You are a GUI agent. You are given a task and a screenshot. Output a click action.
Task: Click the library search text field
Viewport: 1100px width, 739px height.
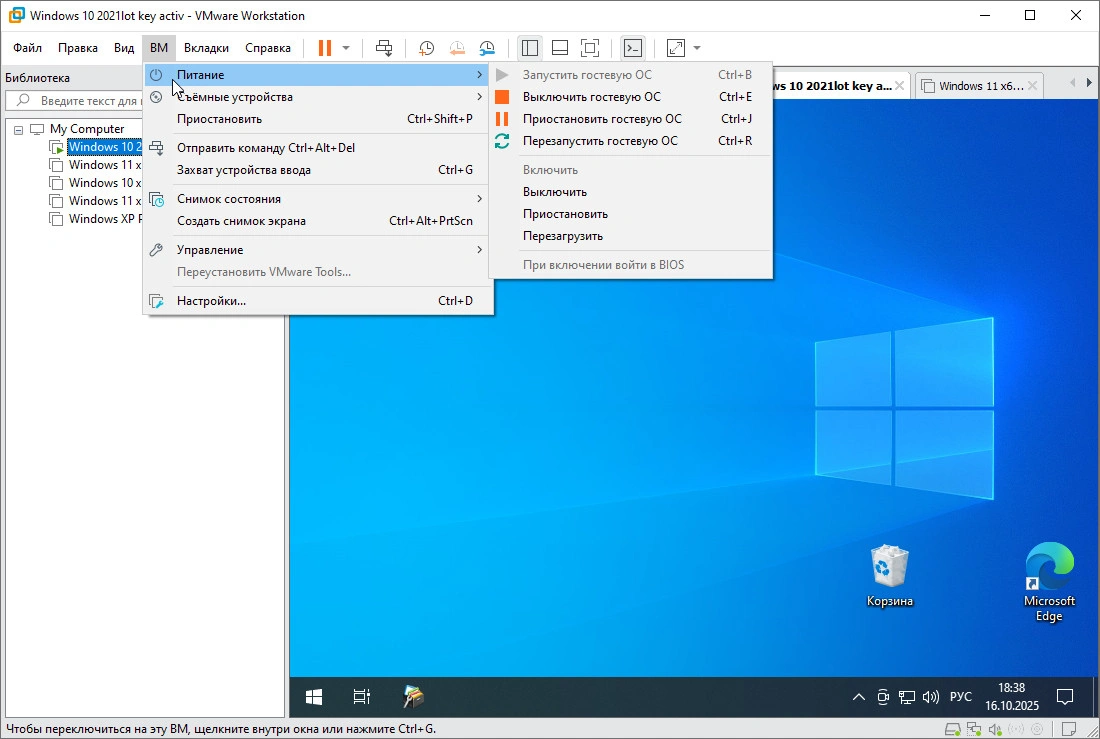click(88, 101)
